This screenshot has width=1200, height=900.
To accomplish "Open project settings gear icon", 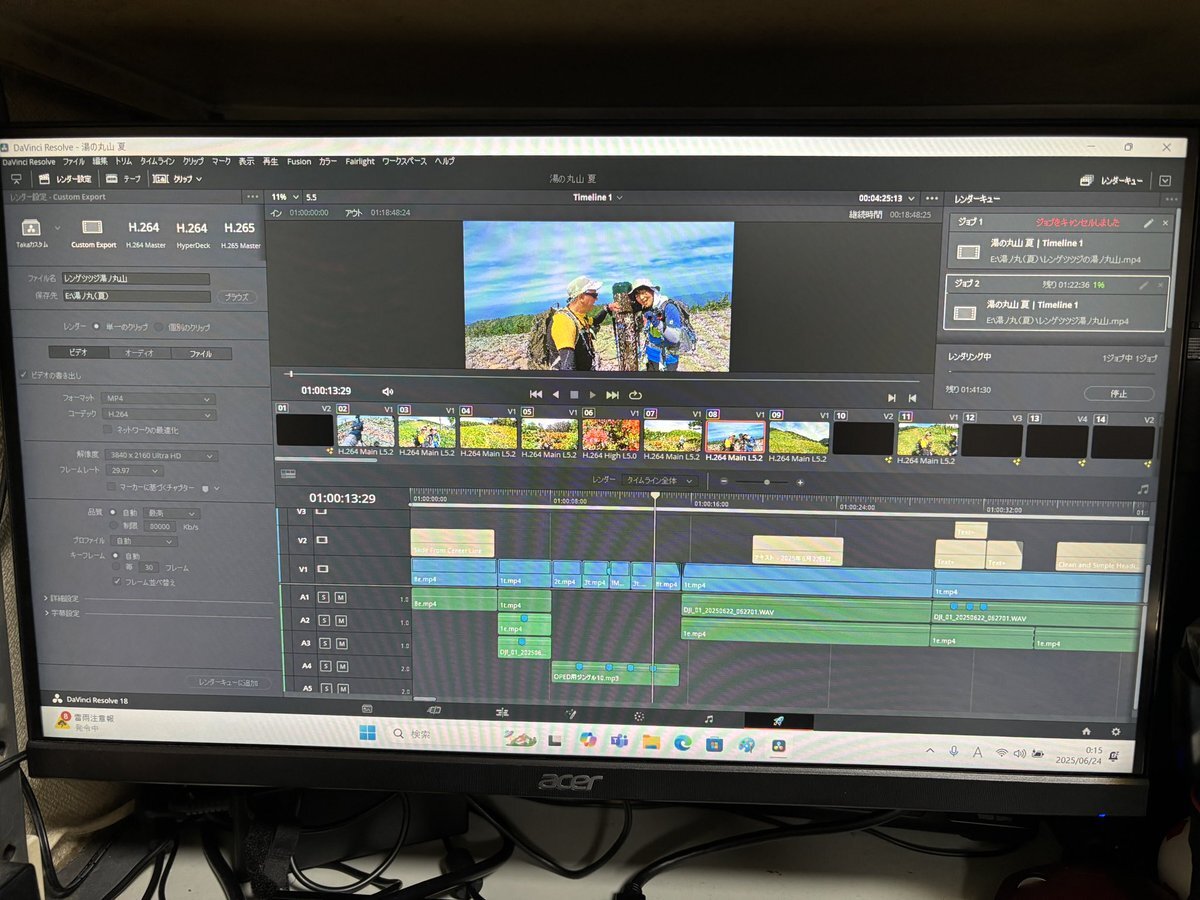I will tap(1116, 732).
